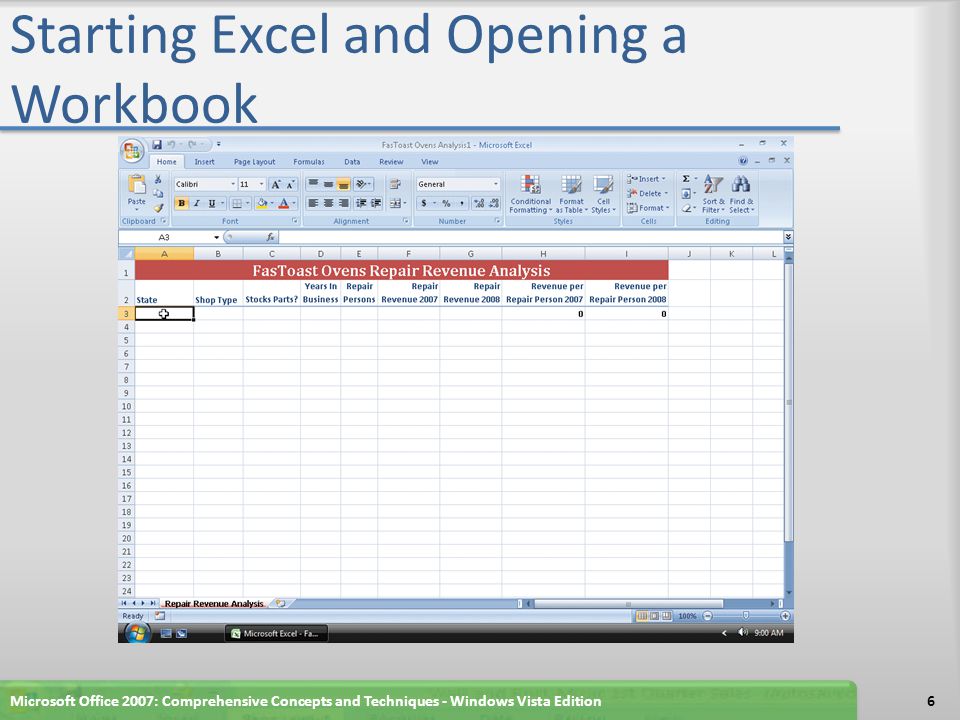The height and width of the screenshot is (720, 960).
Task: Open the font size 11 dropdown
Action: (261, 184)
